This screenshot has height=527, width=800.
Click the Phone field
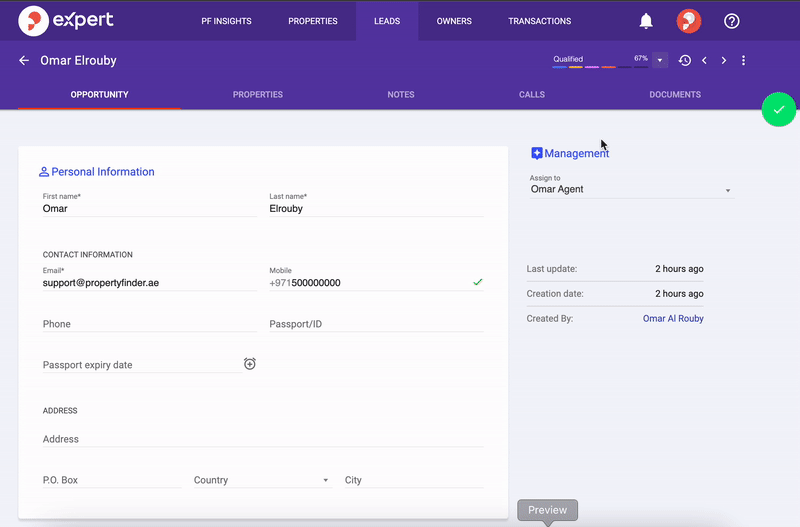point(149,324)
